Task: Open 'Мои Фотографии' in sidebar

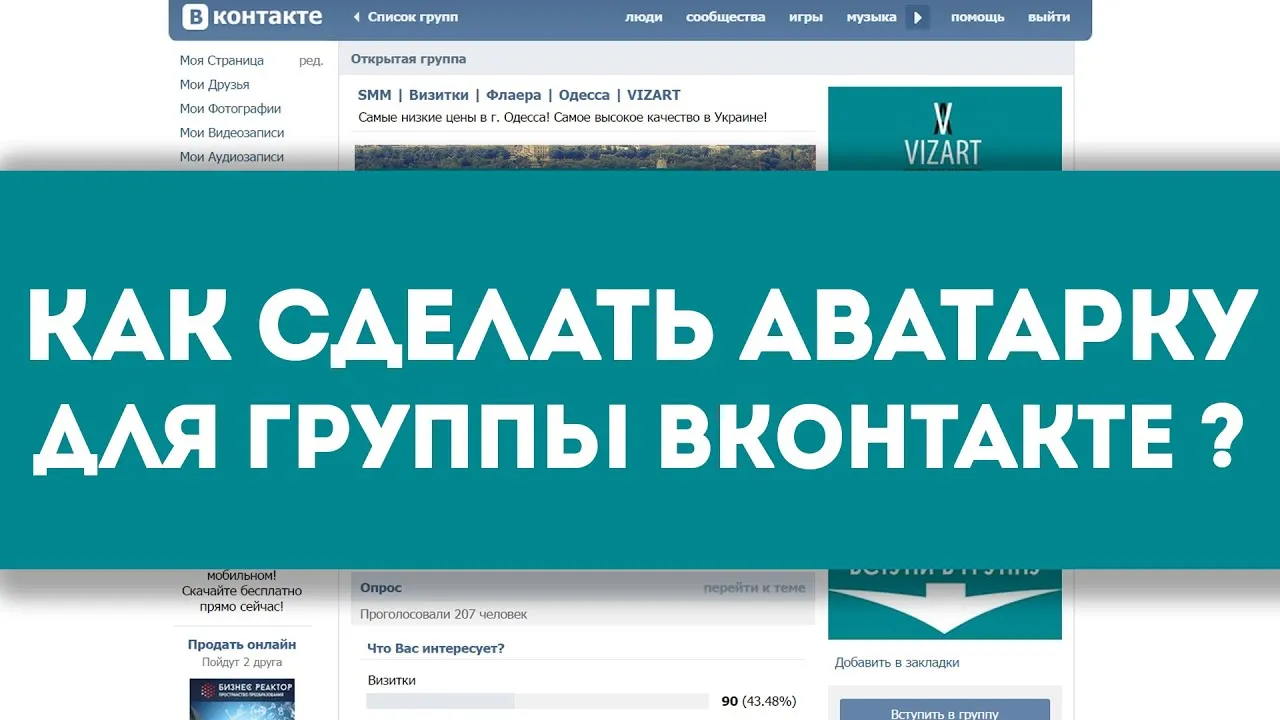Action: 231,109
